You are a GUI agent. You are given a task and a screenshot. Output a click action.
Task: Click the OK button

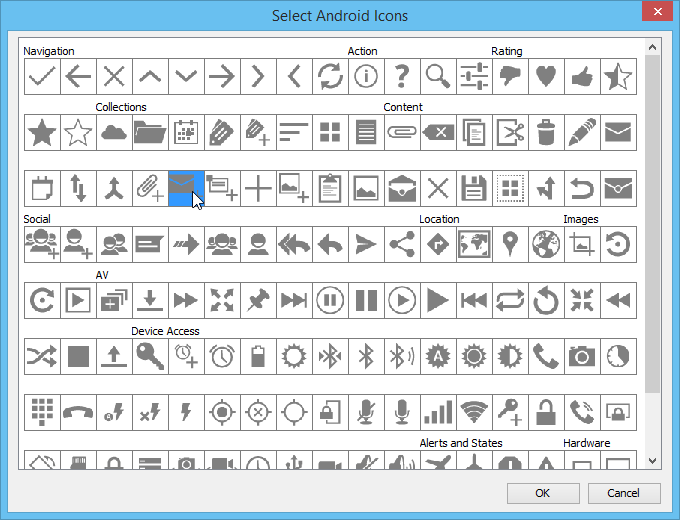click(543, 493)
